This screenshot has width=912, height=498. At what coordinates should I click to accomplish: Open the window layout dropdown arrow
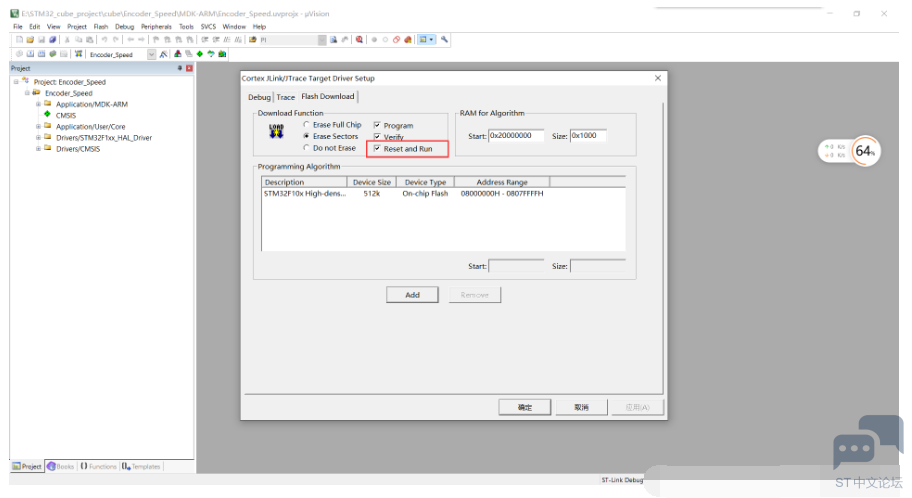coord(431,40)
